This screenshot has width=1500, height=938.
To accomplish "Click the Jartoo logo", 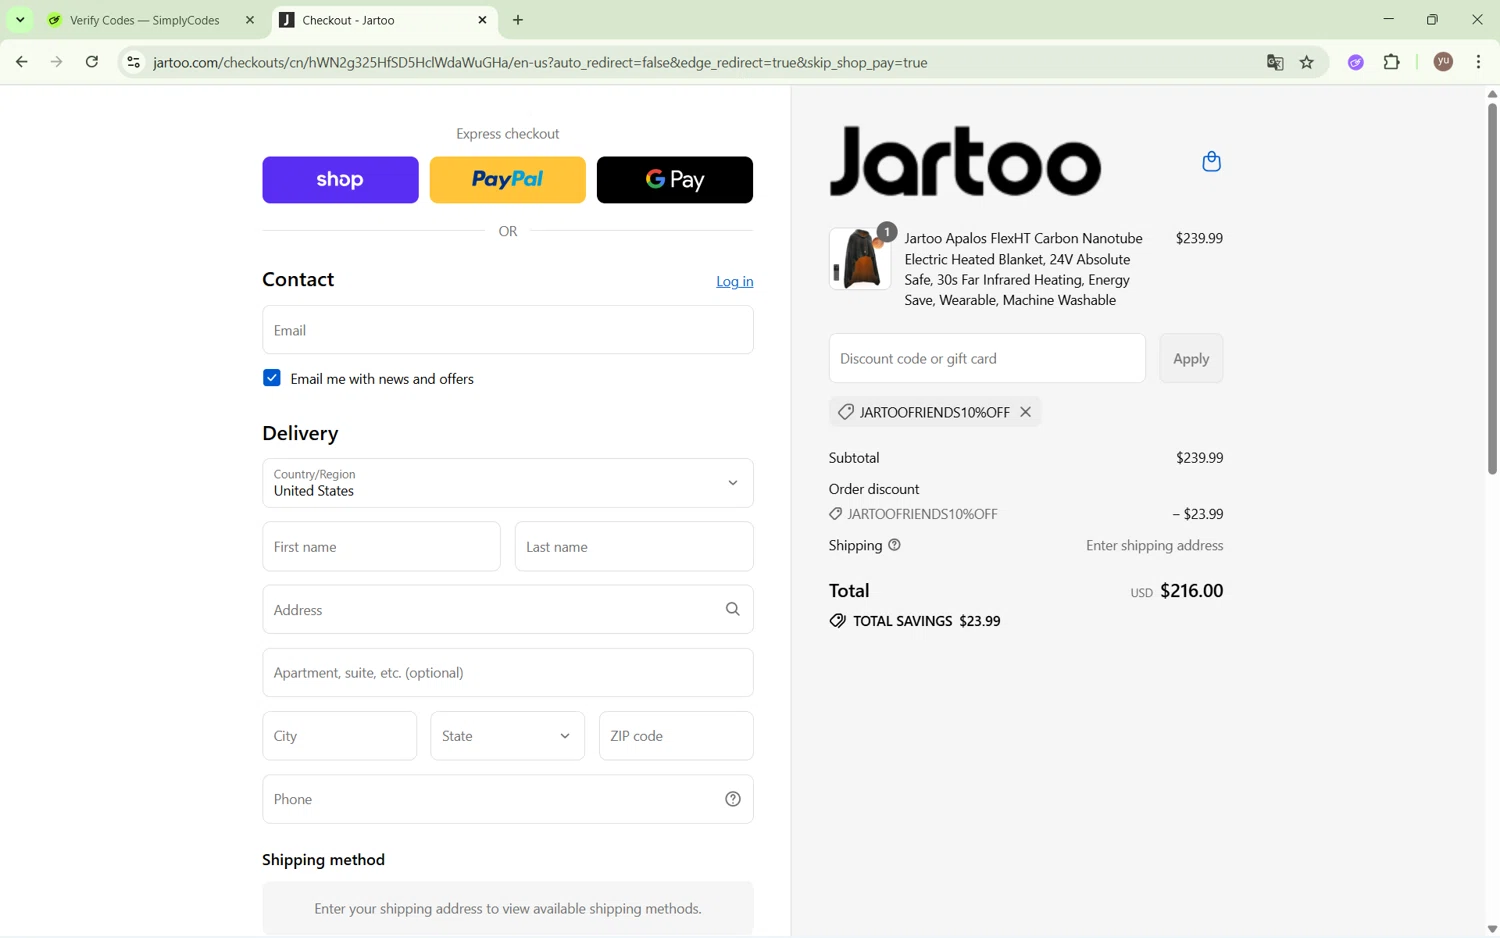I will (x=965, y=161).
